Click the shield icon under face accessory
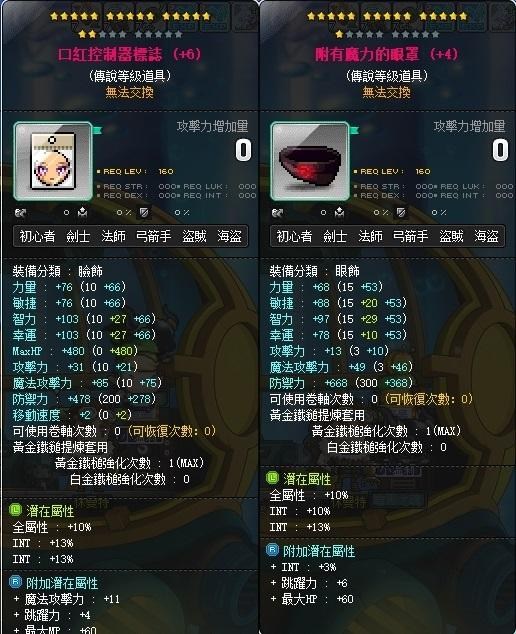Screen dimensions: 516x634 click(x=144, y=212)
